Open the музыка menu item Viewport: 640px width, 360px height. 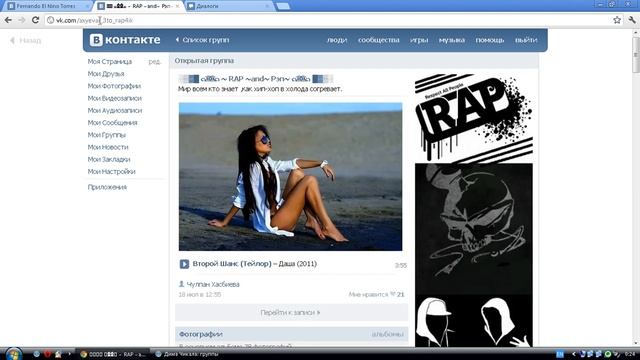(x=452, y=40)
